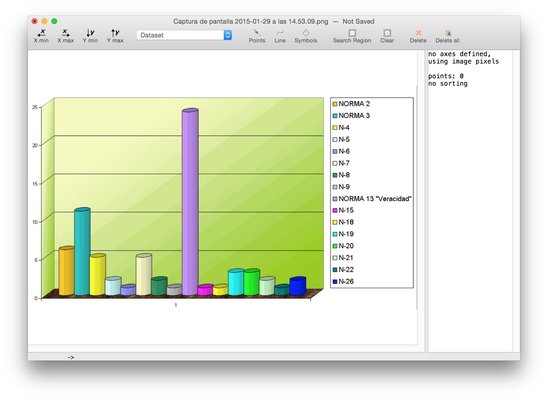Click the orange NORMA 2 bar
The height and width of the screenshot is (400, 548).
[66, 271]
